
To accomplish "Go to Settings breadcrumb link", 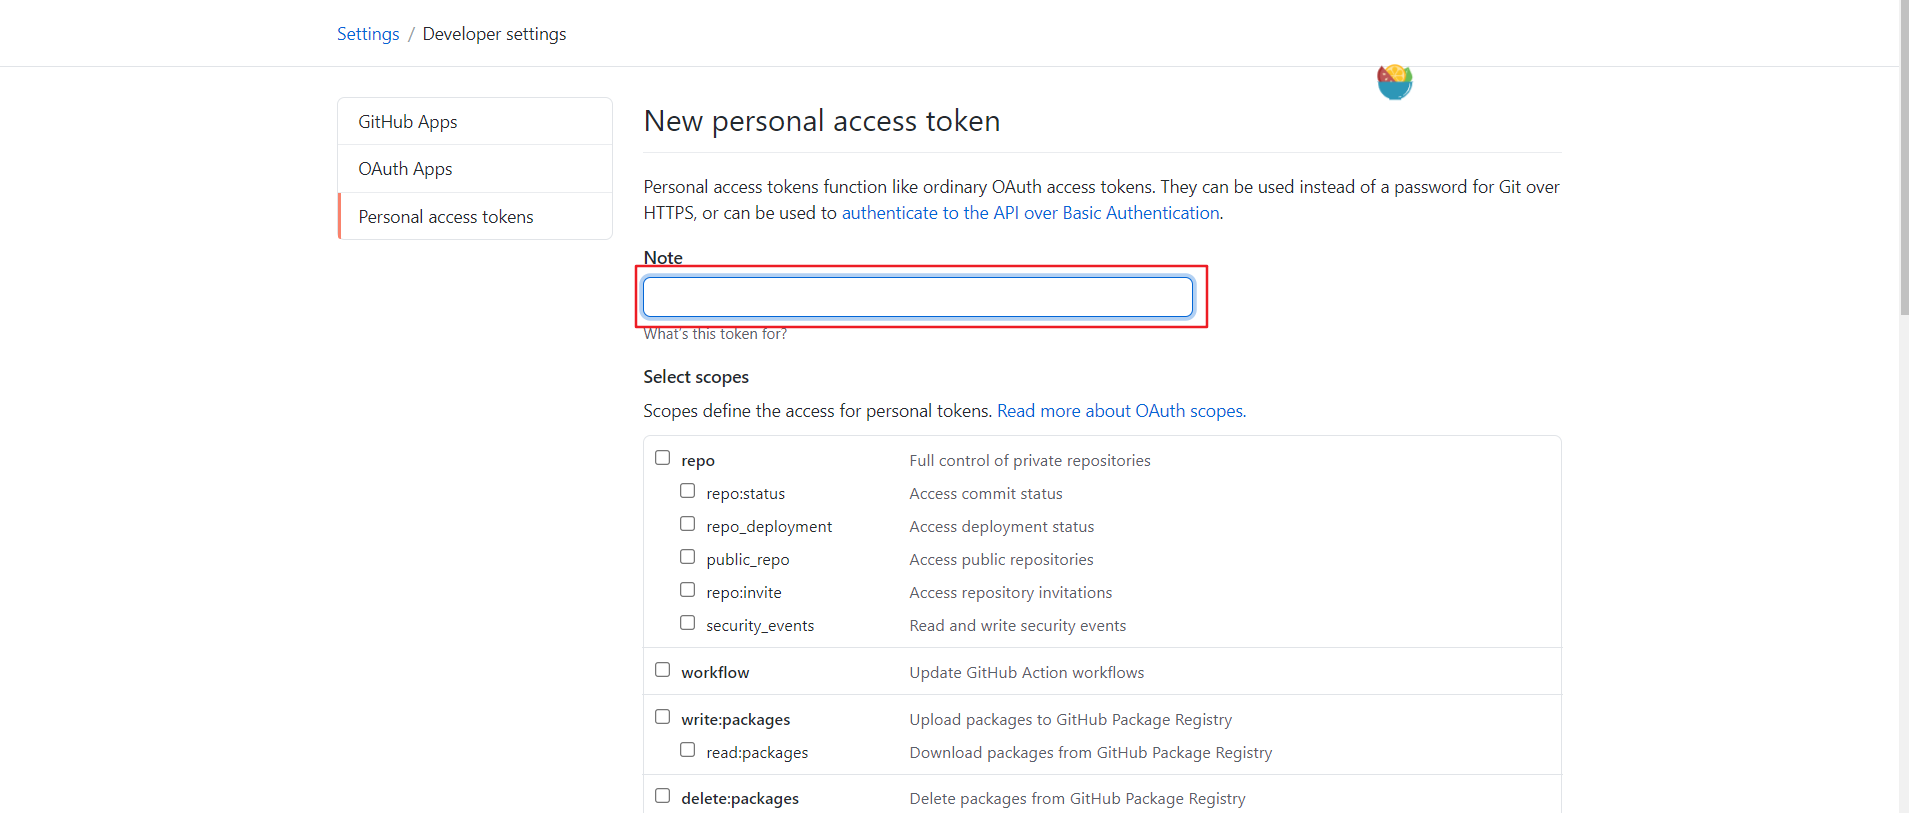I will [368, 34].
